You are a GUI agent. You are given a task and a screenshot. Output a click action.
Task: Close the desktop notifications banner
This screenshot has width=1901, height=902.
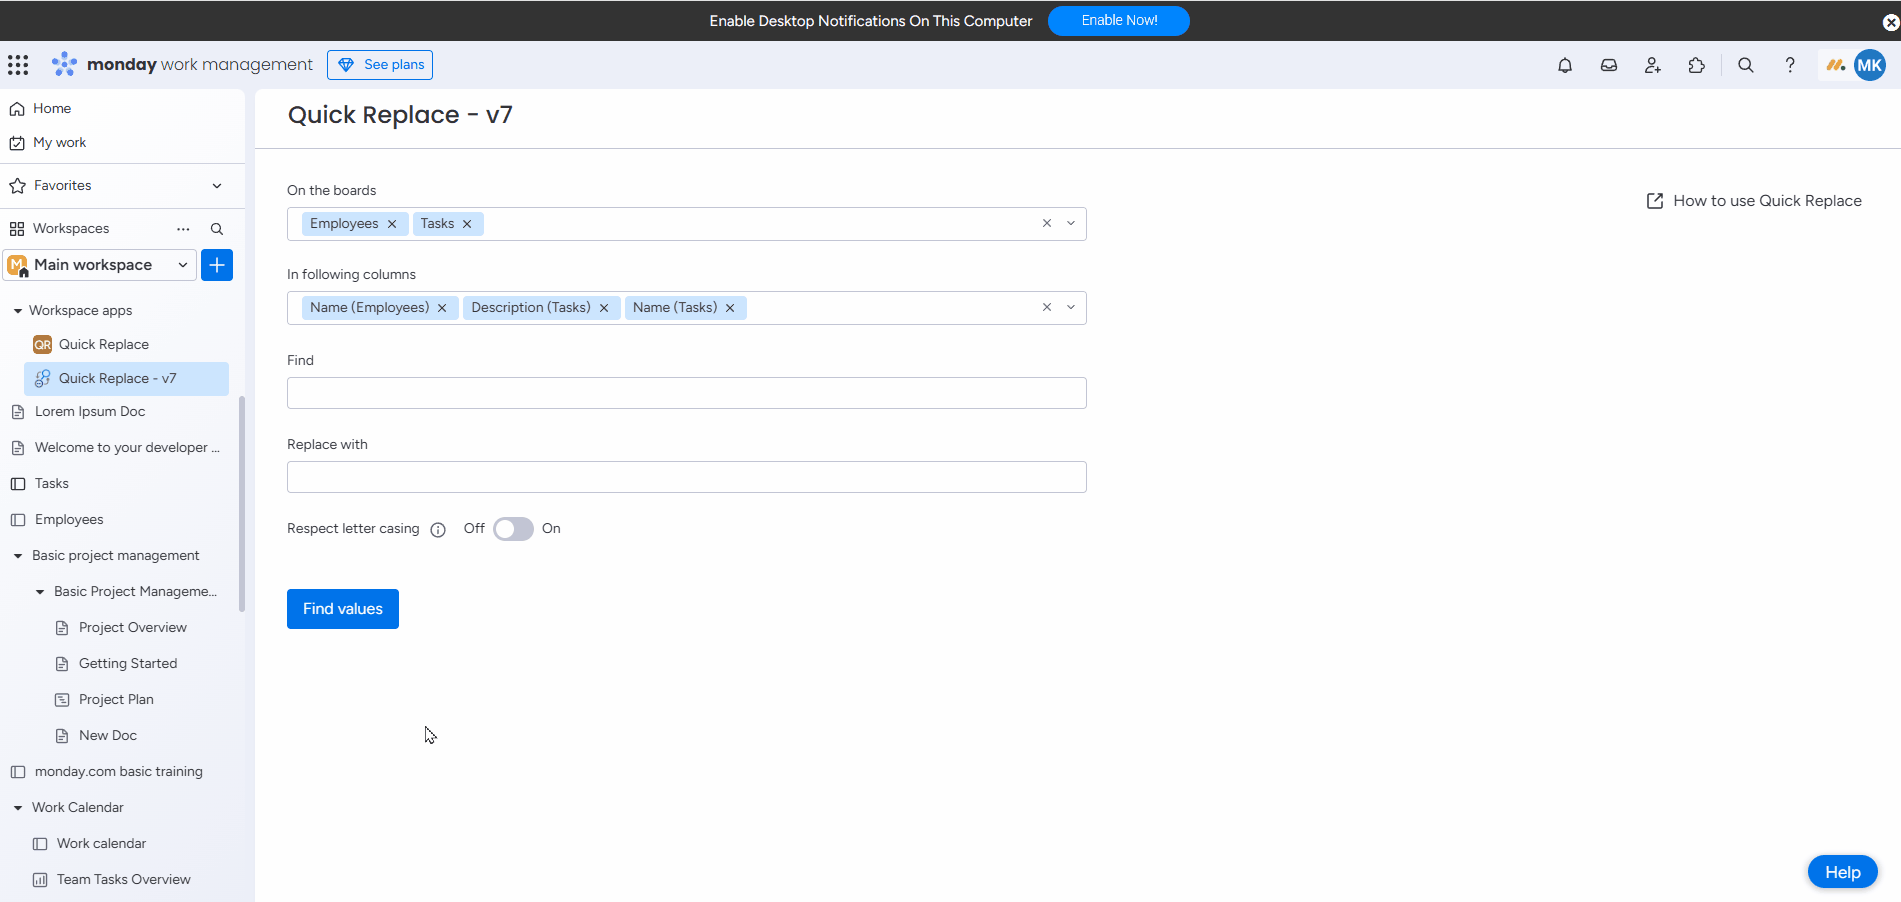point(1890,21)
